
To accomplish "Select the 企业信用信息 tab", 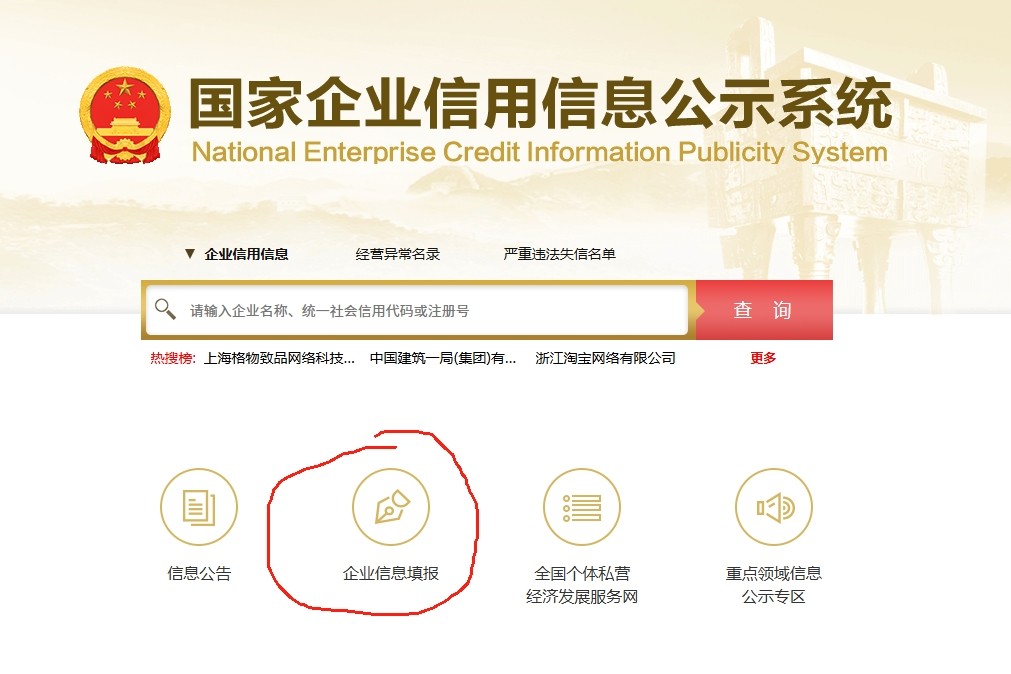I will [x=246, y=254].
